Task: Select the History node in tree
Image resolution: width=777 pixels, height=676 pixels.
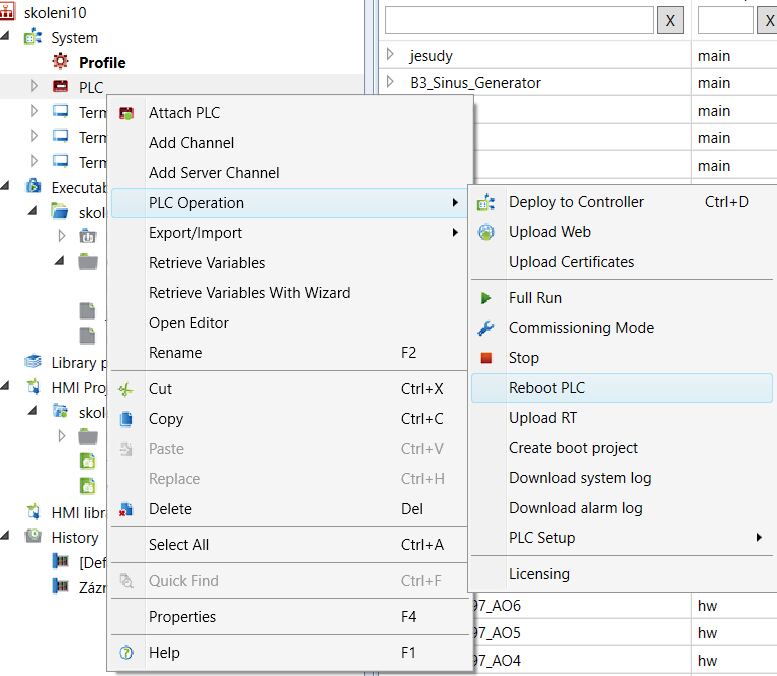Action: (x=74, y=538)
